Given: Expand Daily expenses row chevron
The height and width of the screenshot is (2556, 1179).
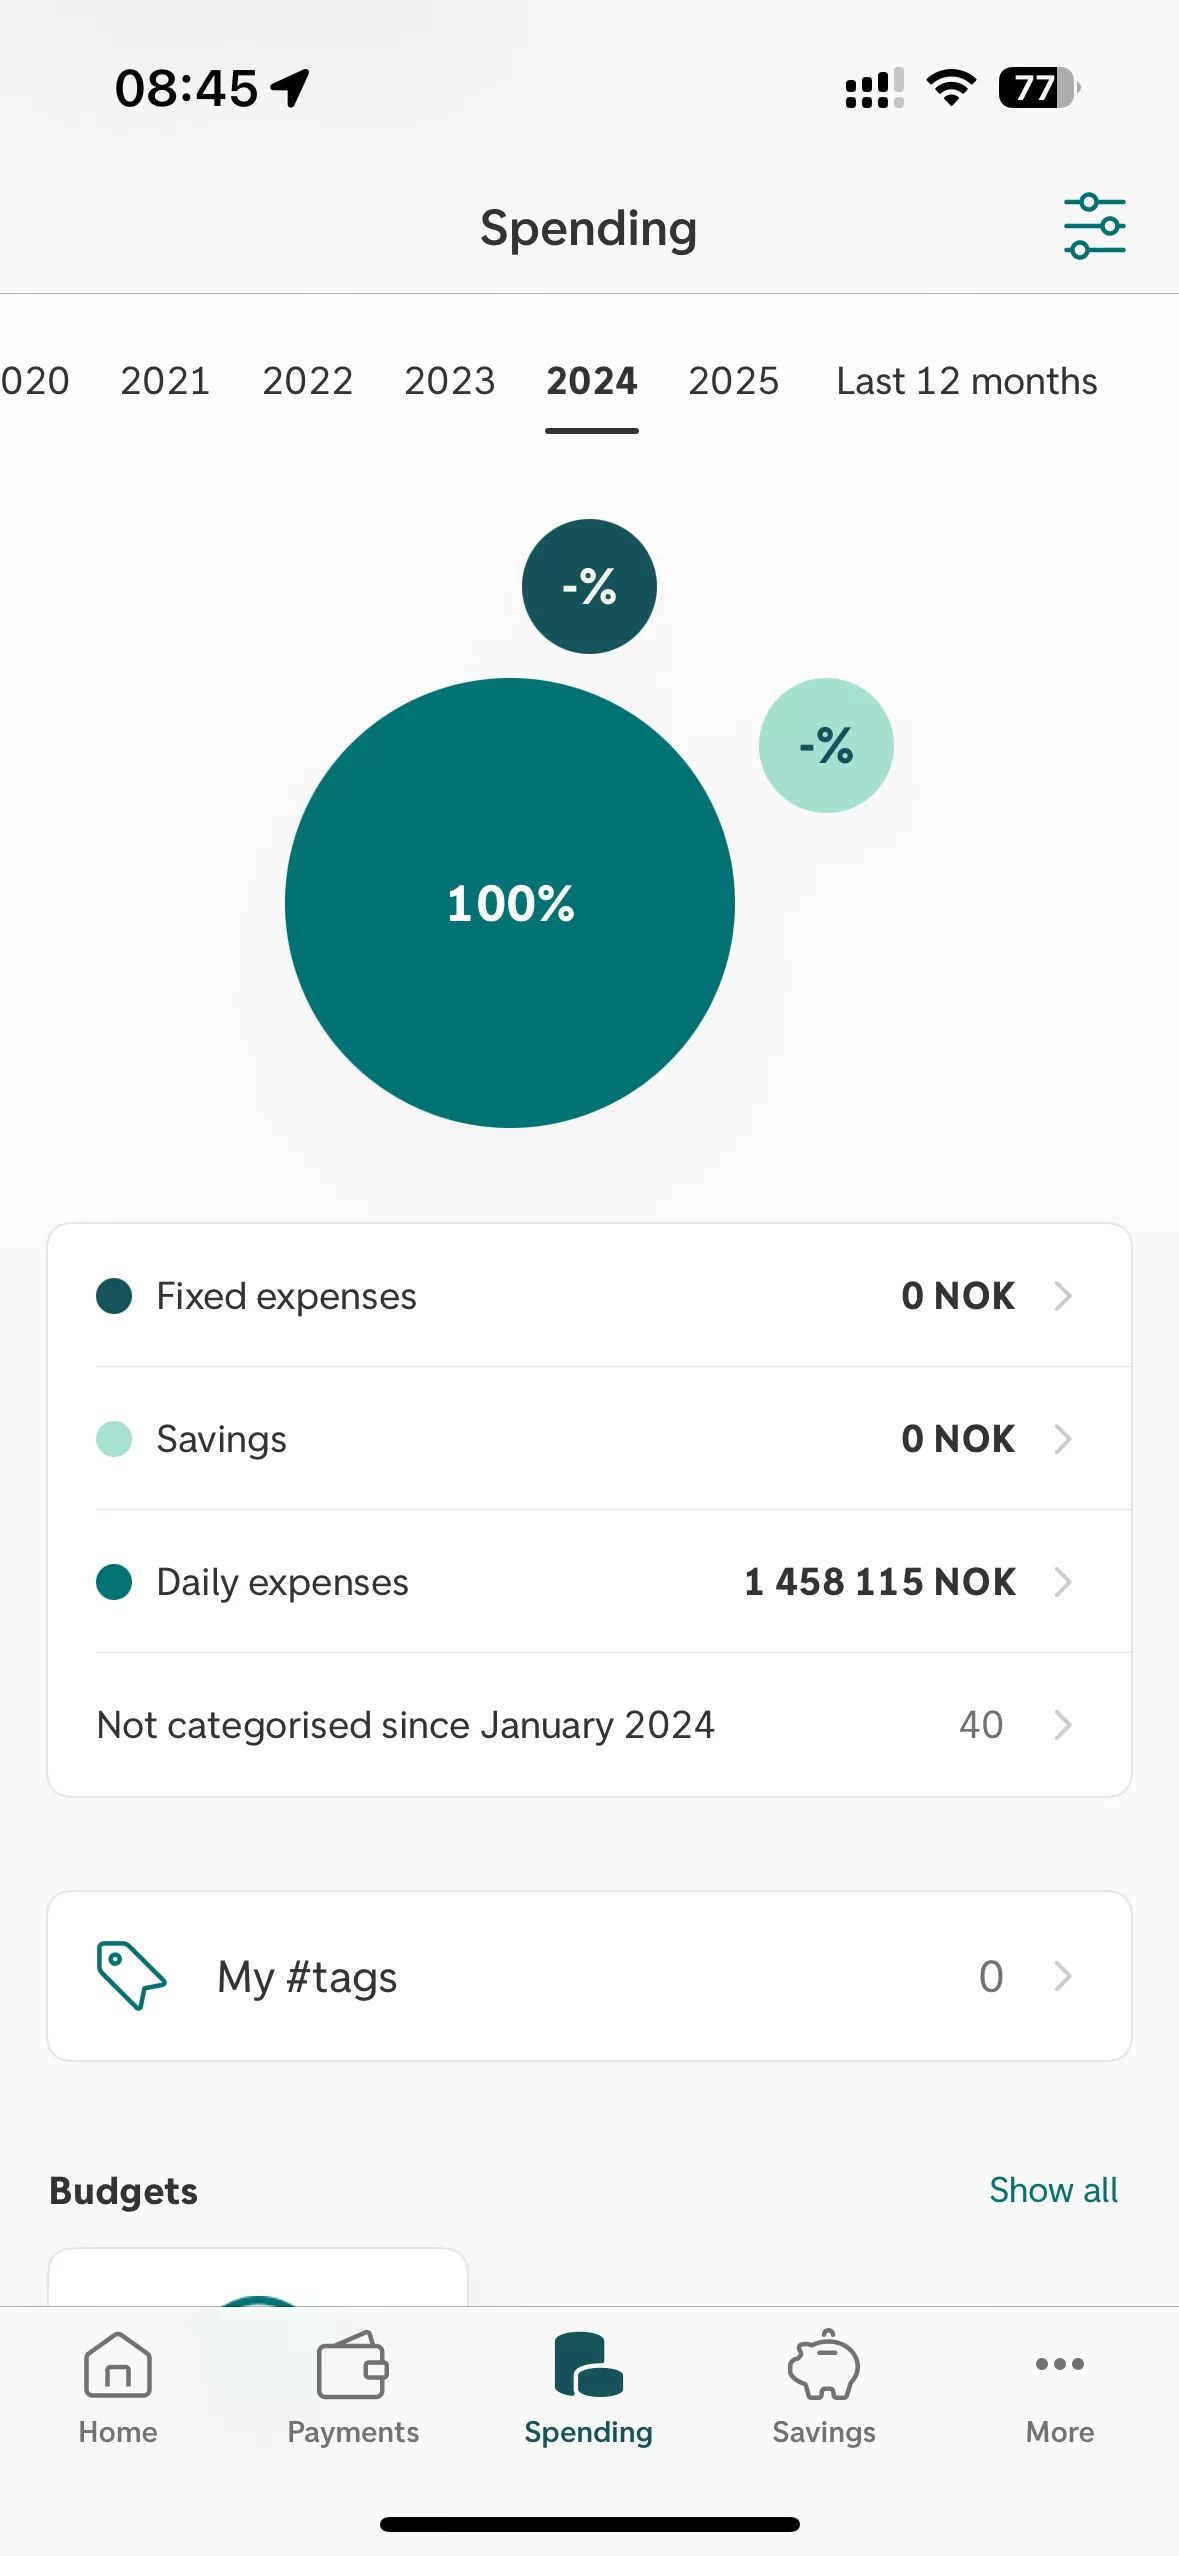Looking at the screenshot, I should tap(1063, 1582).
